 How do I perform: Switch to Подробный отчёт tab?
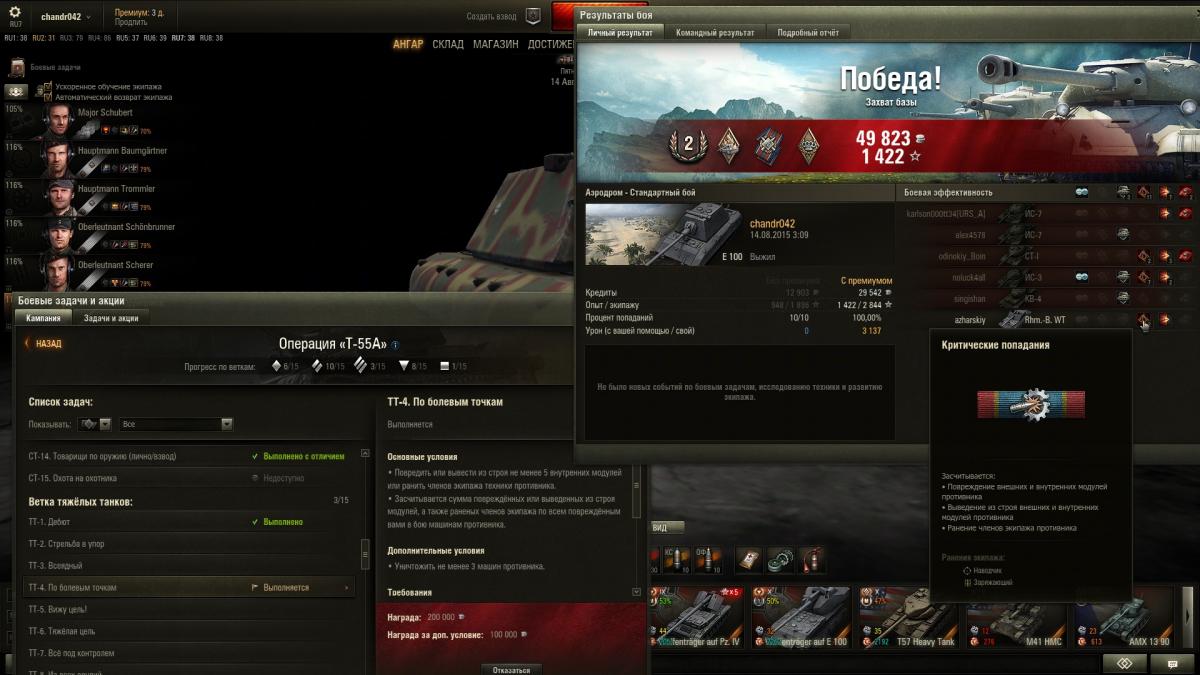click(x=808, y=32)
